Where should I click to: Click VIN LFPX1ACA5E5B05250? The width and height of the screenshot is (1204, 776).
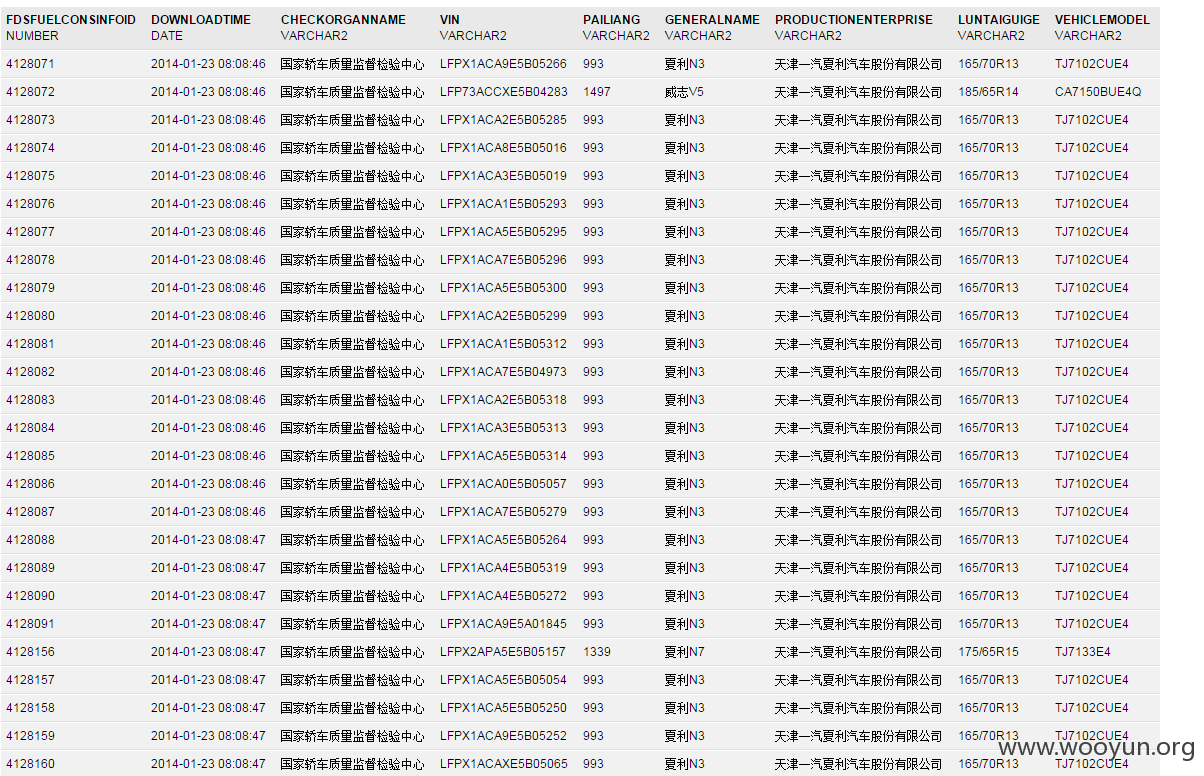503,708
